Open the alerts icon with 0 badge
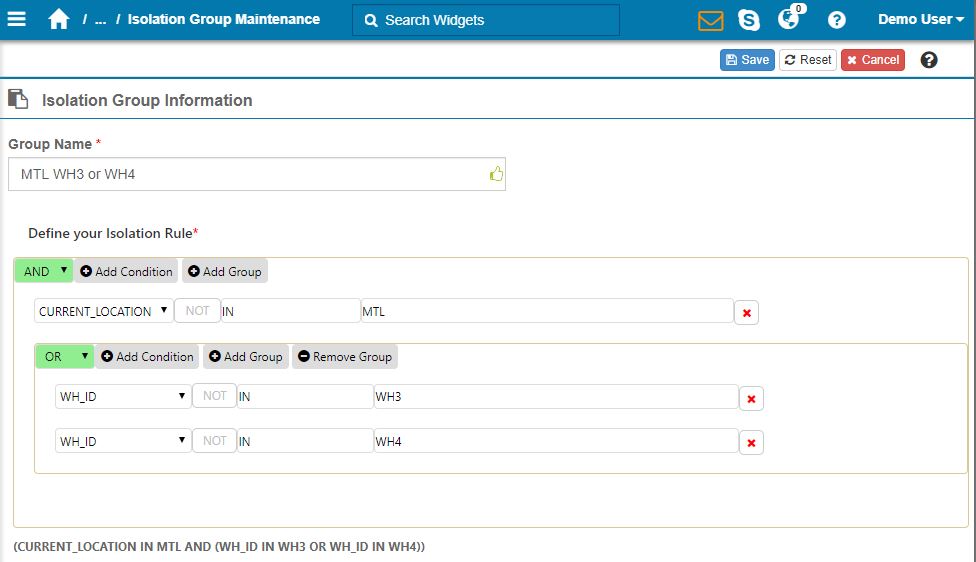Viewport: 976px width, 562px height. click(x=789, y=20)
